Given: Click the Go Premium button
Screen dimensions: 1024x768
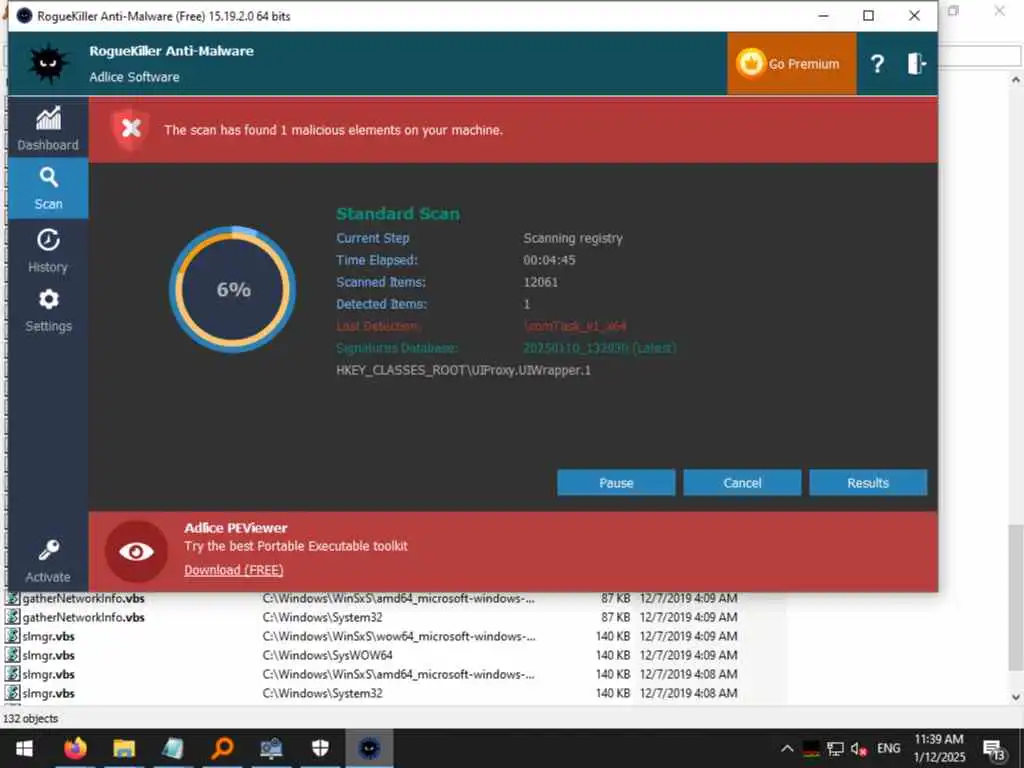Looking at the screenshot, I should coord(791,64).
